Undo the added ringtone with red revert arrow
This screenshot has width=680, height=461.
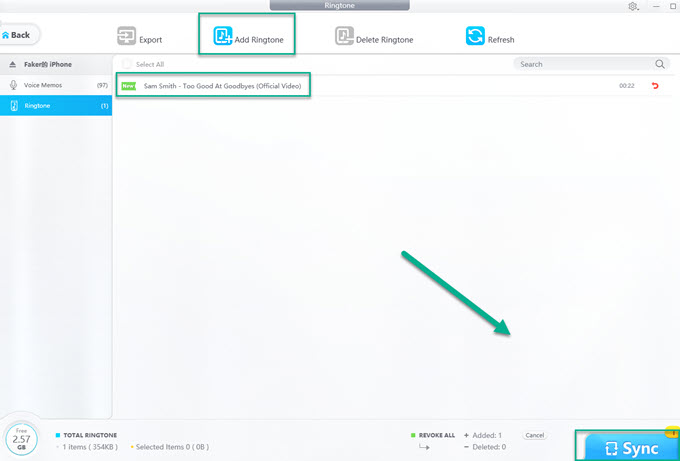pos(655,86)
